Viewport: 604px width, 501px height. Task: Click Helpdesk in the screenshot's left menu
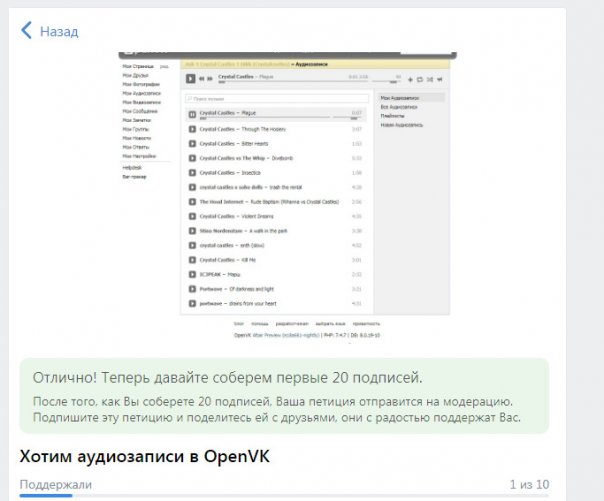point(132,168)
